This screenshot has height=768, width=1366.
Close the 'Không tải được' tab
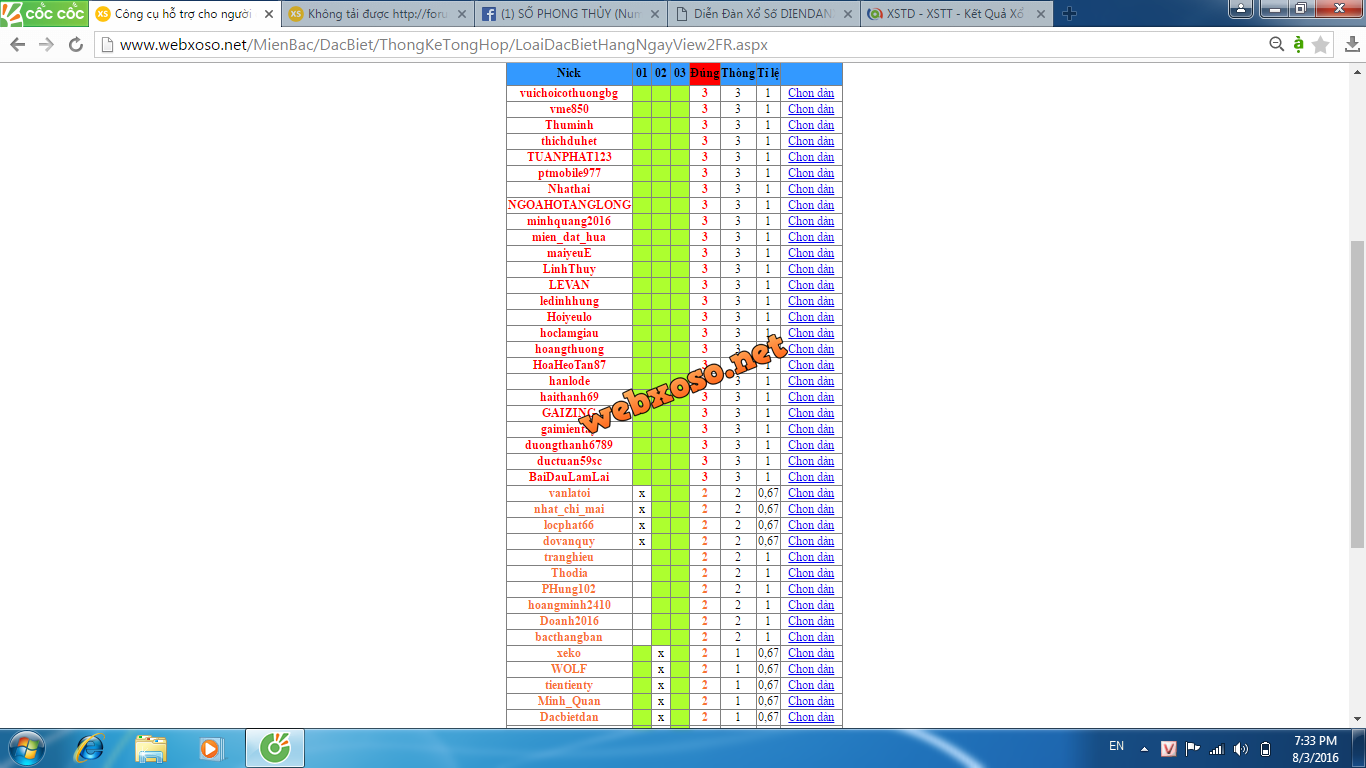462,14
